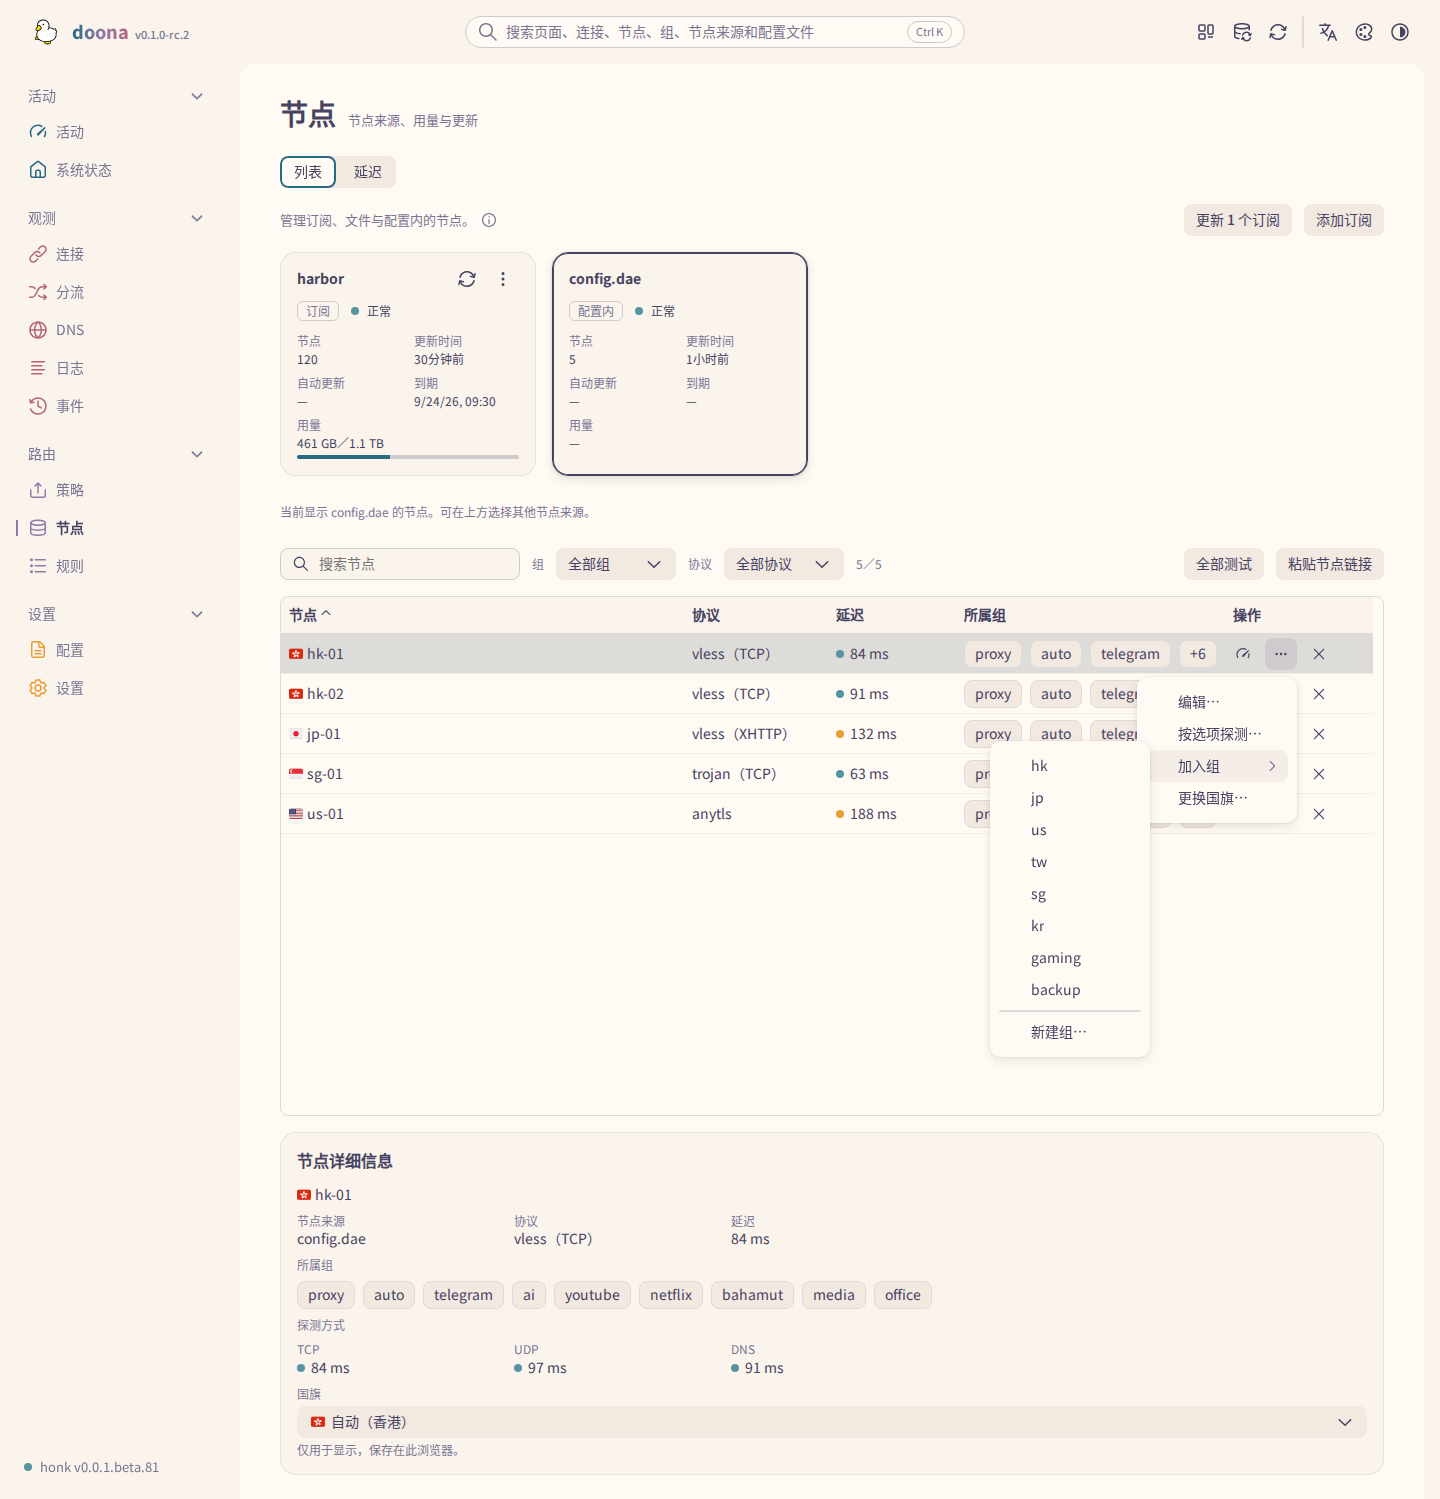The image size is (1440, 1499).
Task: Collapse the 活动 sidebar section
Action: click(x=197, y=96)
